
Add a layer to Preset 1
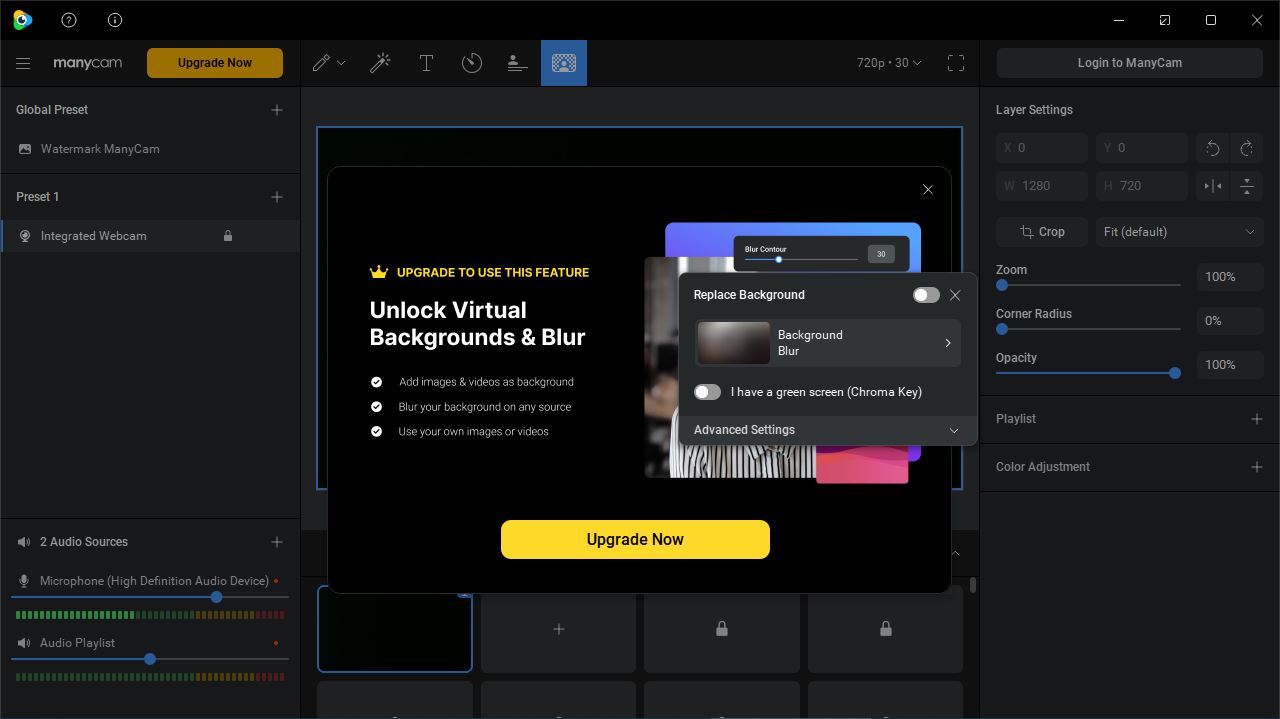(277, 197)
